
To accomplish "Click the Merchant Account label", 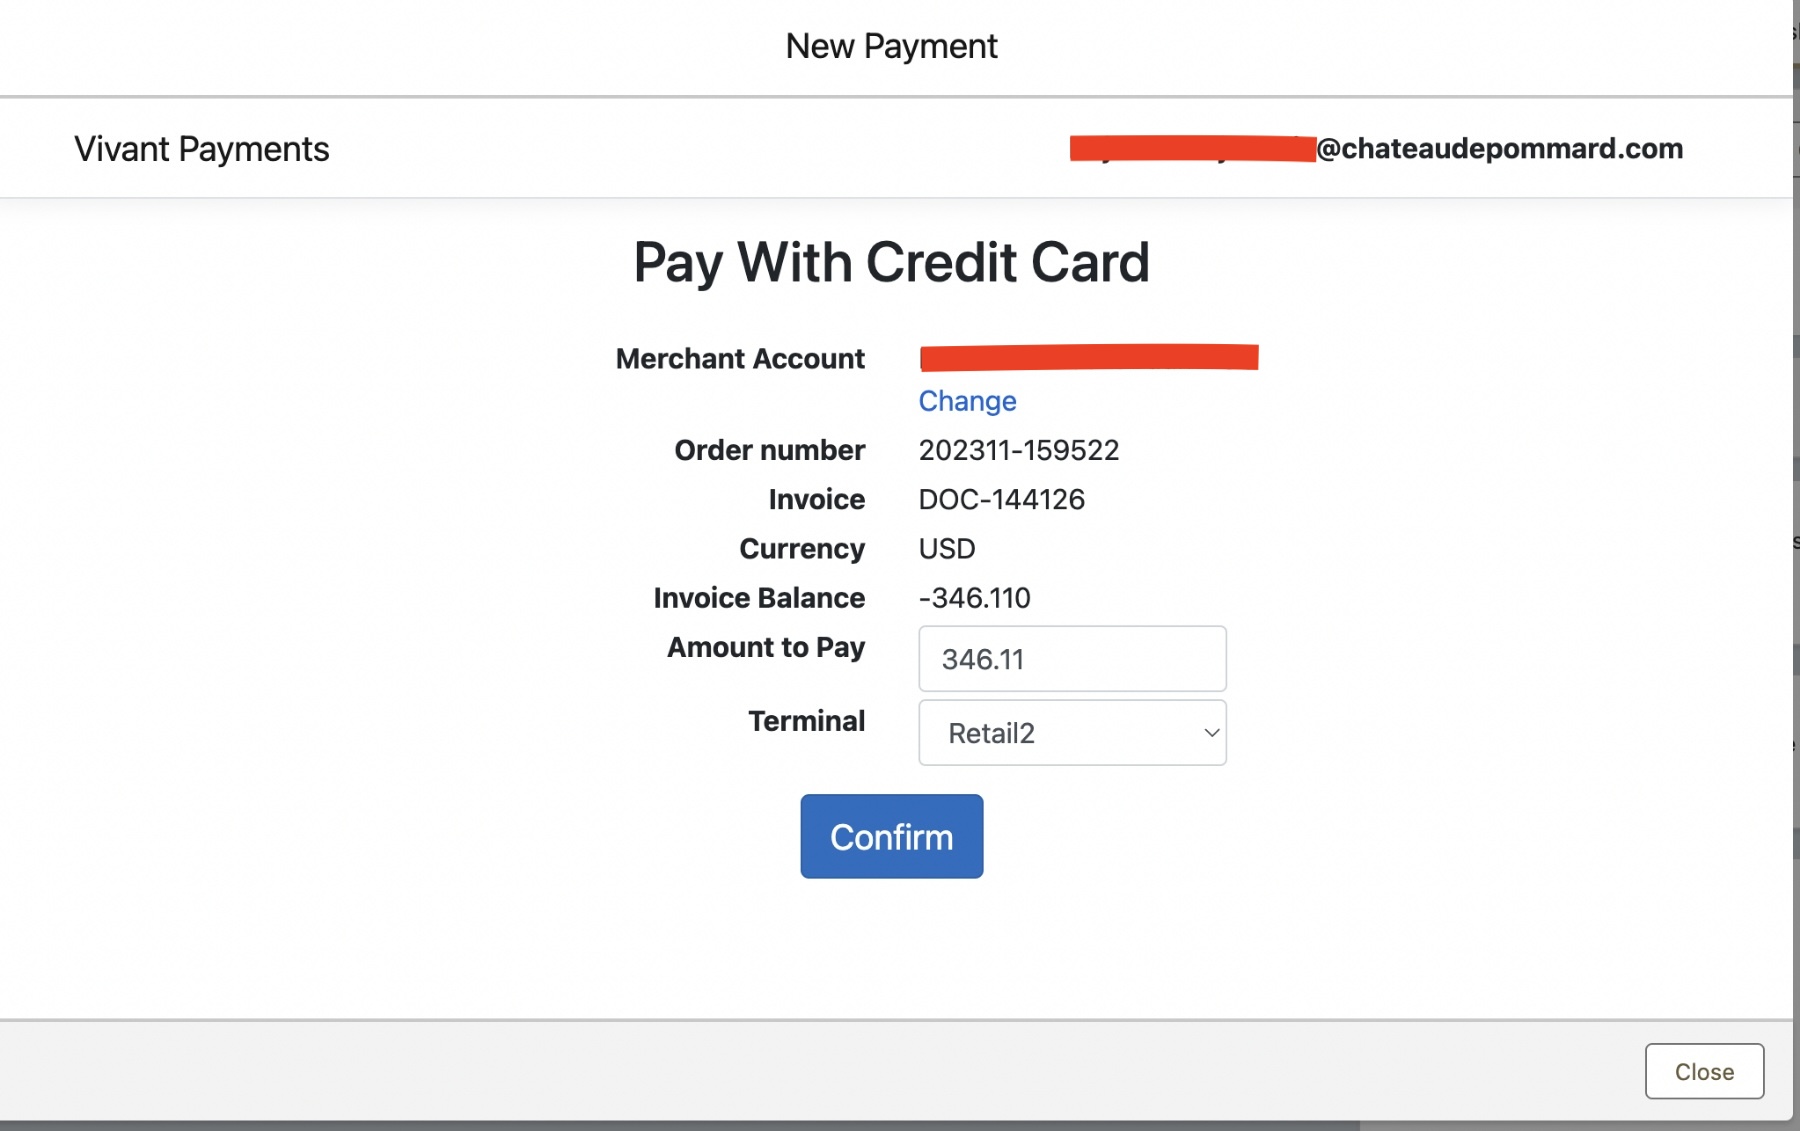I will pos(740,359).
